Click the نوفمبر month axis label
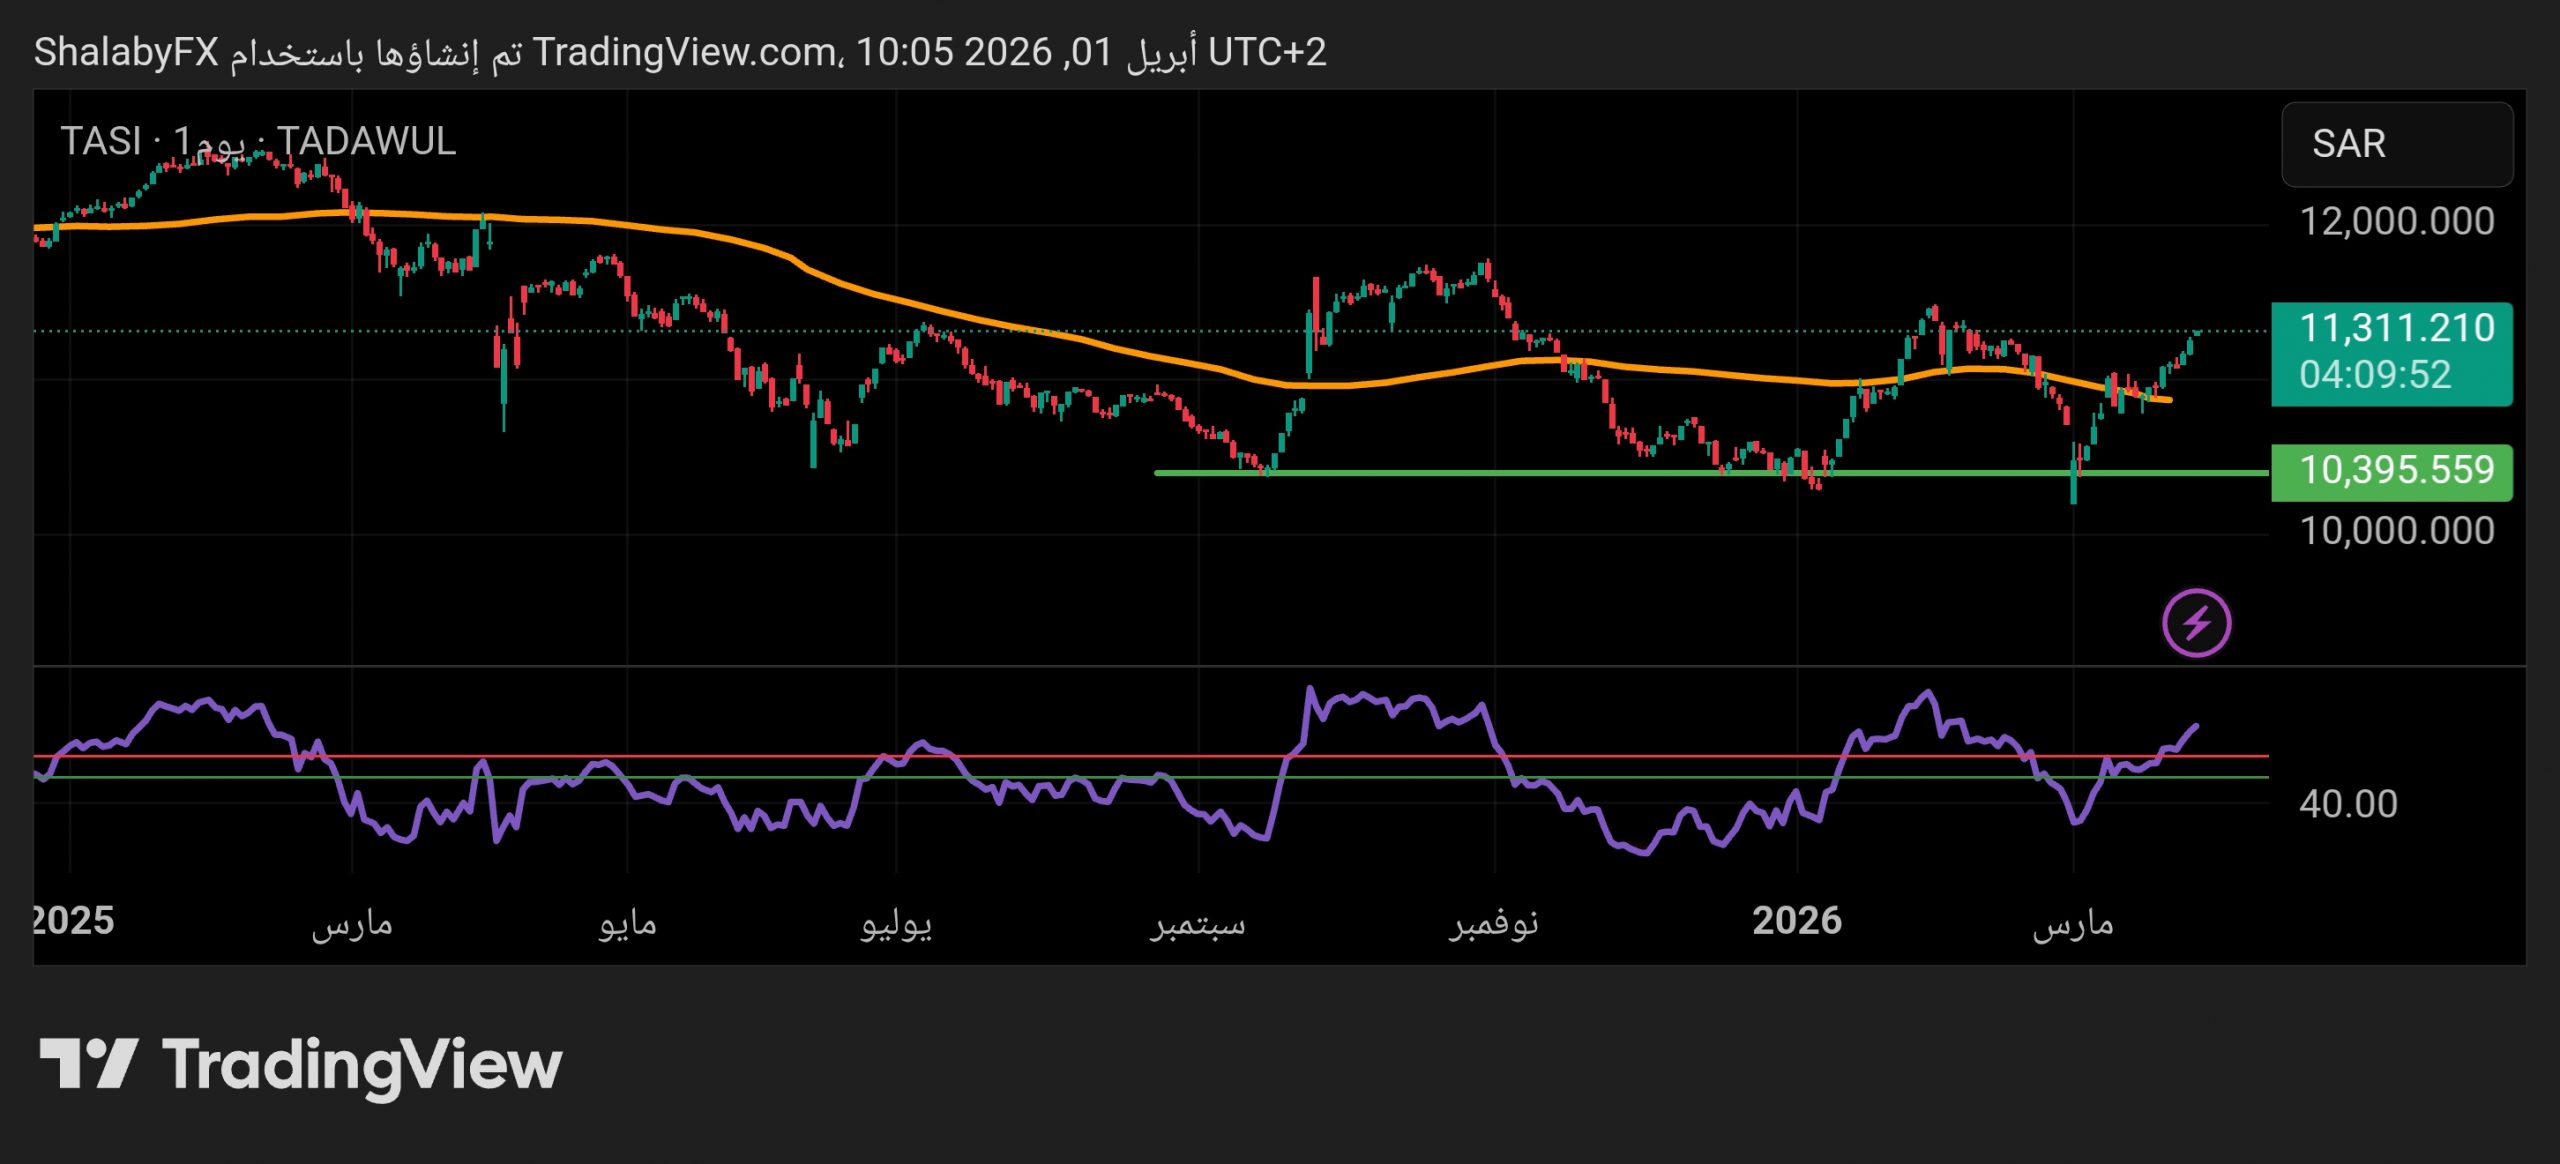Viewport: 2560px width, 1164px height. coord(1493,923)
